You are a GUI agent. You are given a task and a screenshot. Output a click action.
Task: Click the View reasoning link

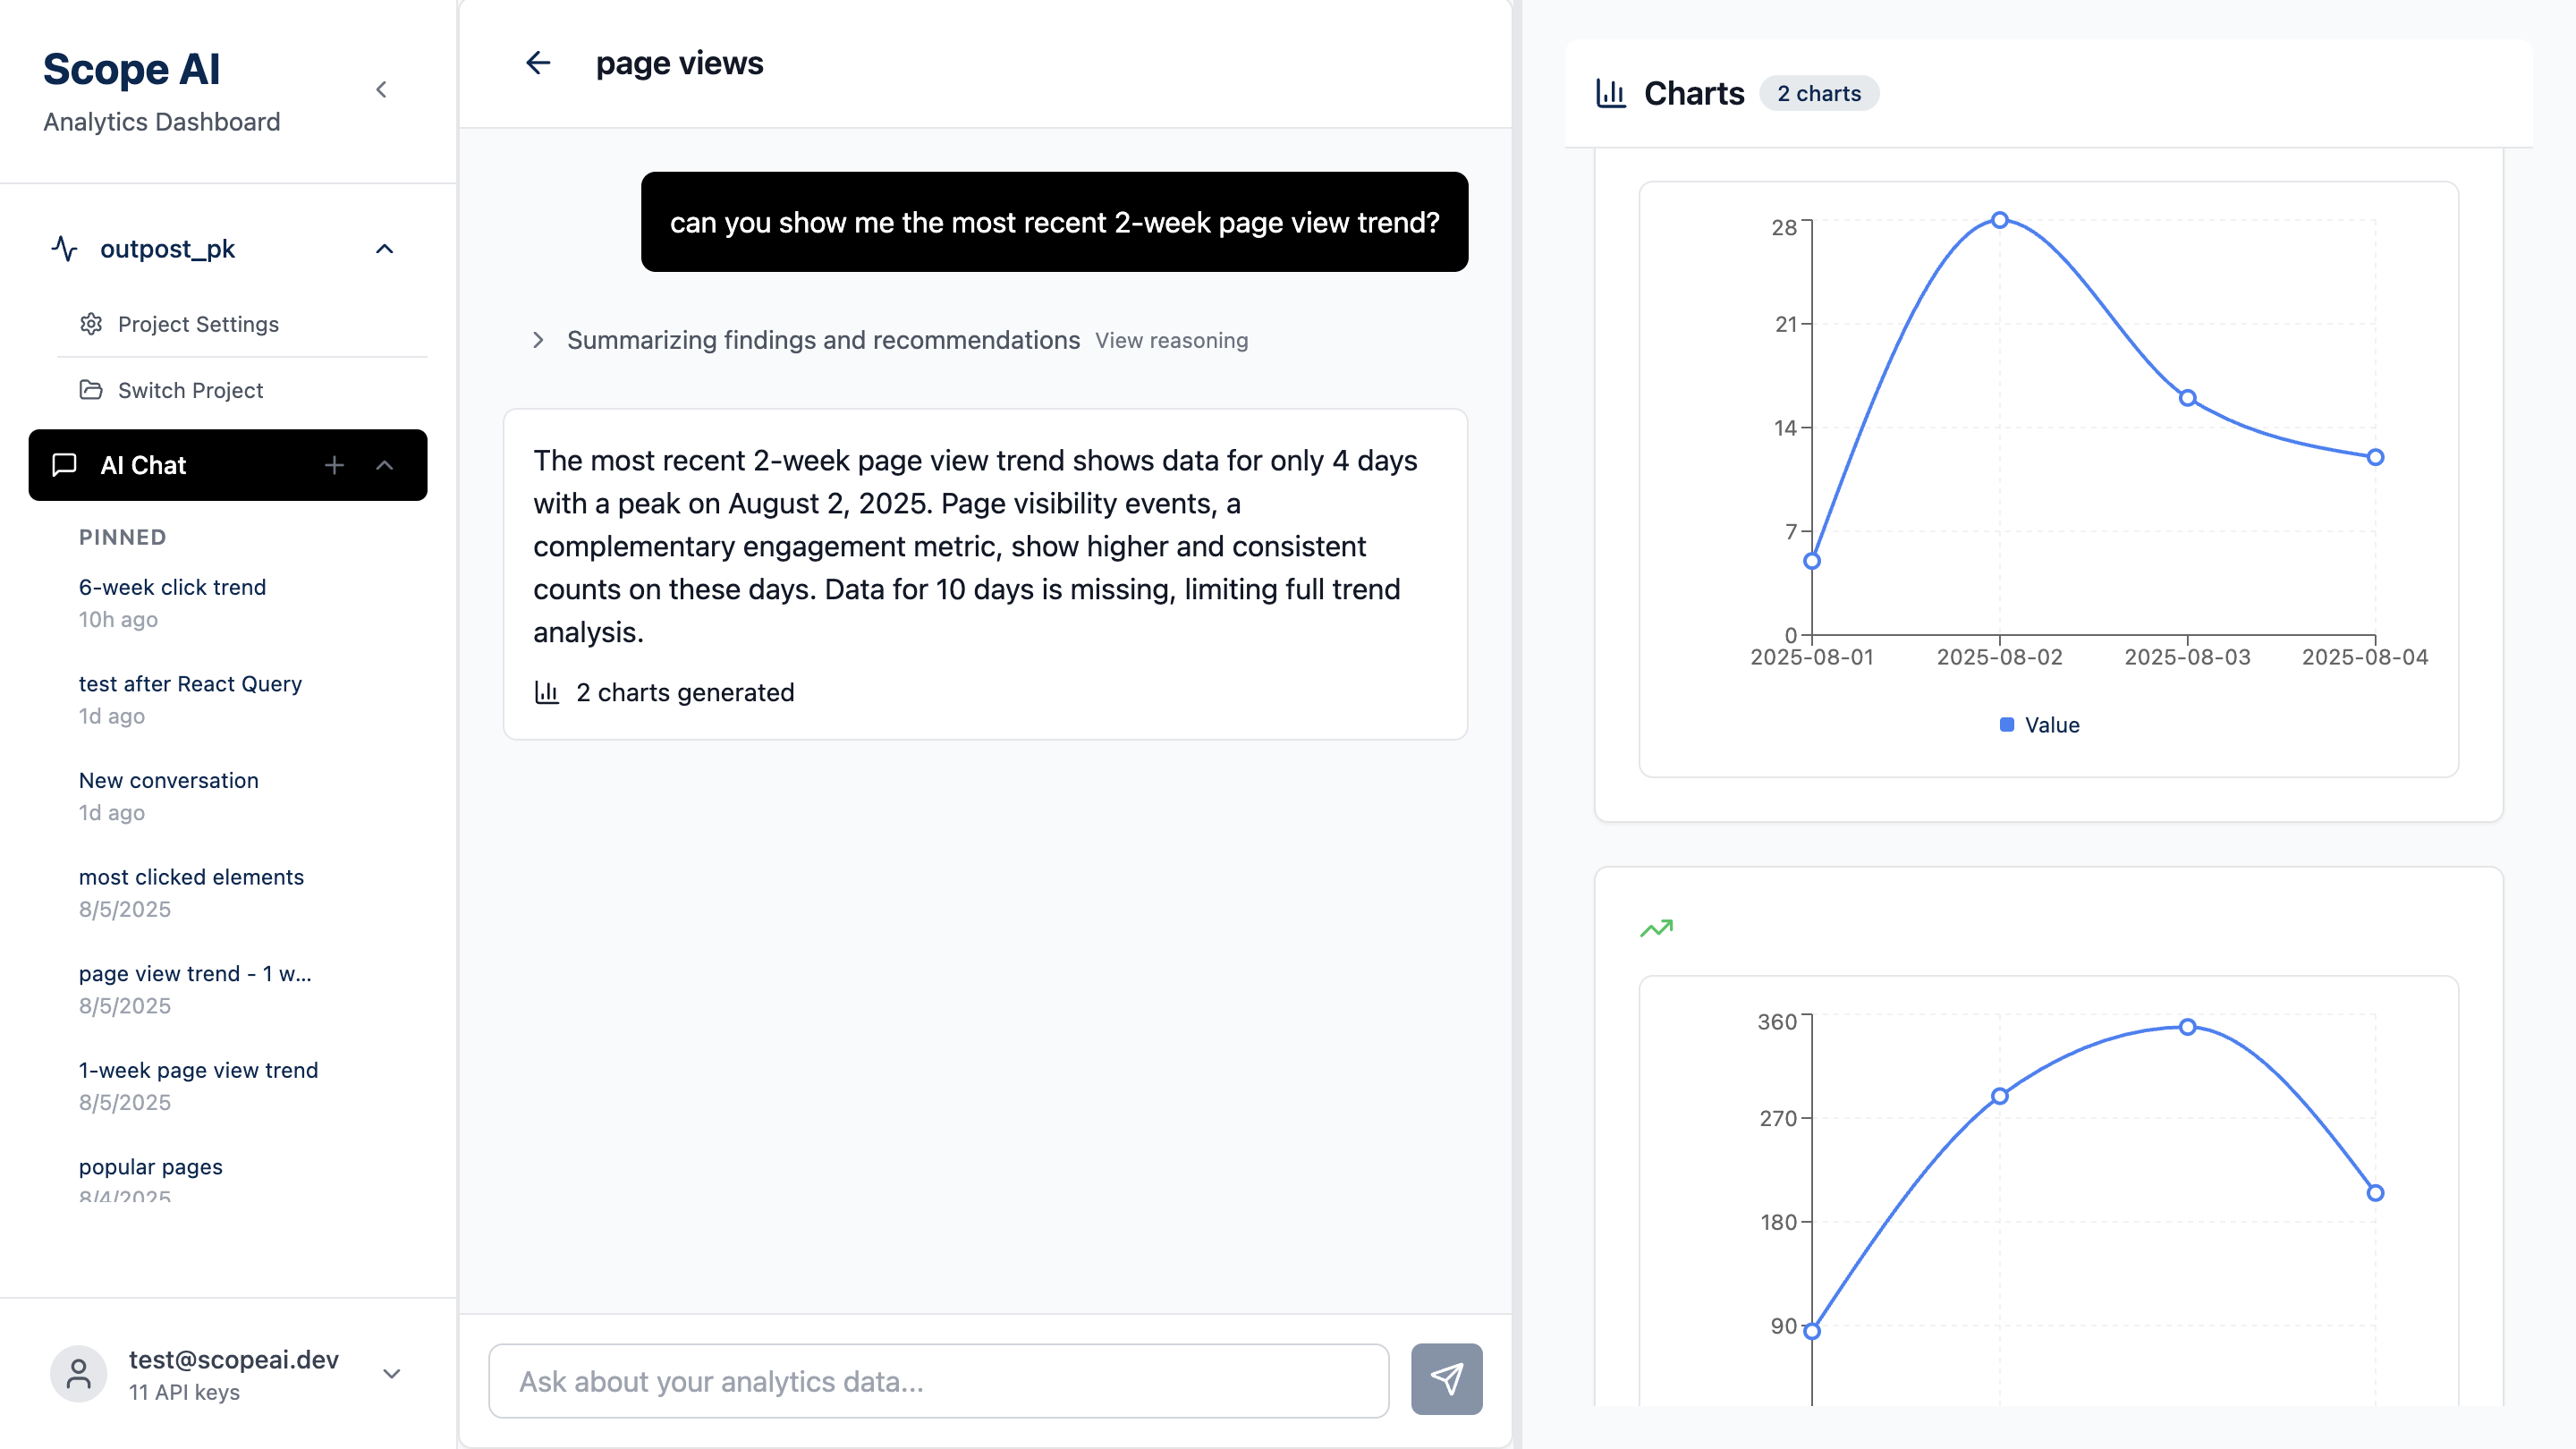tap(1171, 340)
